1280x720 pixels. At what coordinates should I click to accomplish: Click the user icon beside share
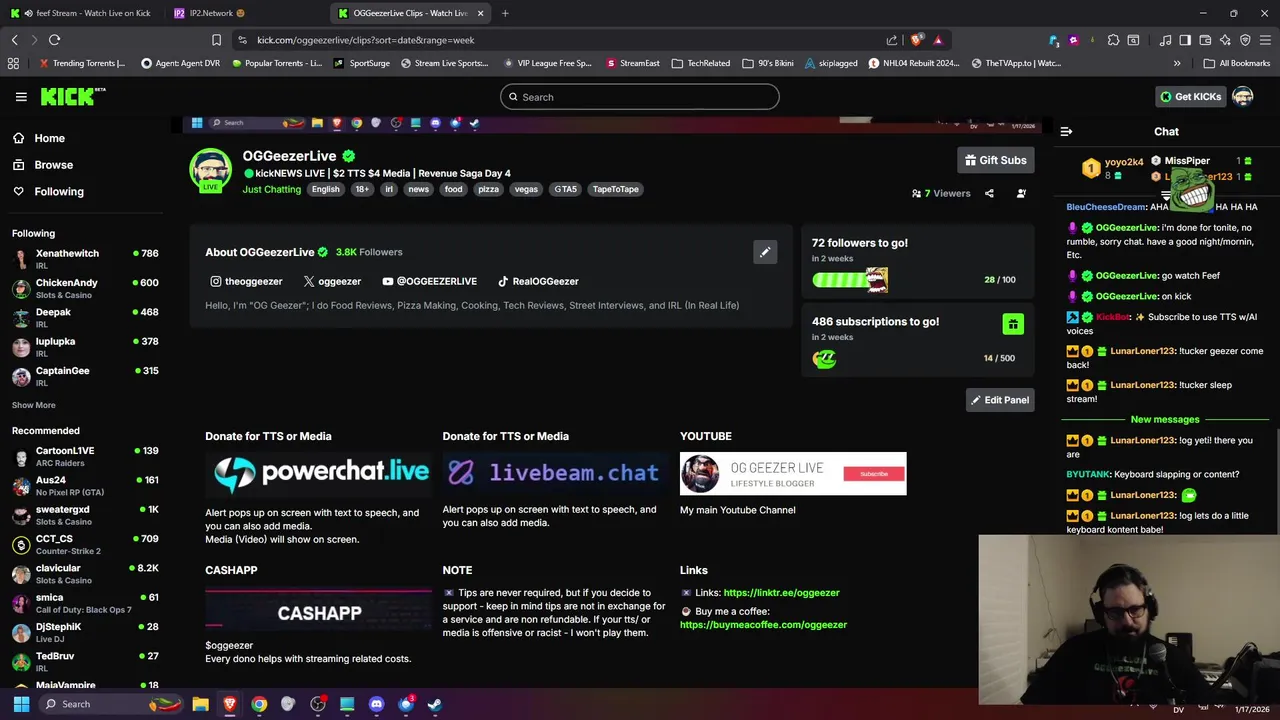[x=1021, y=193]
